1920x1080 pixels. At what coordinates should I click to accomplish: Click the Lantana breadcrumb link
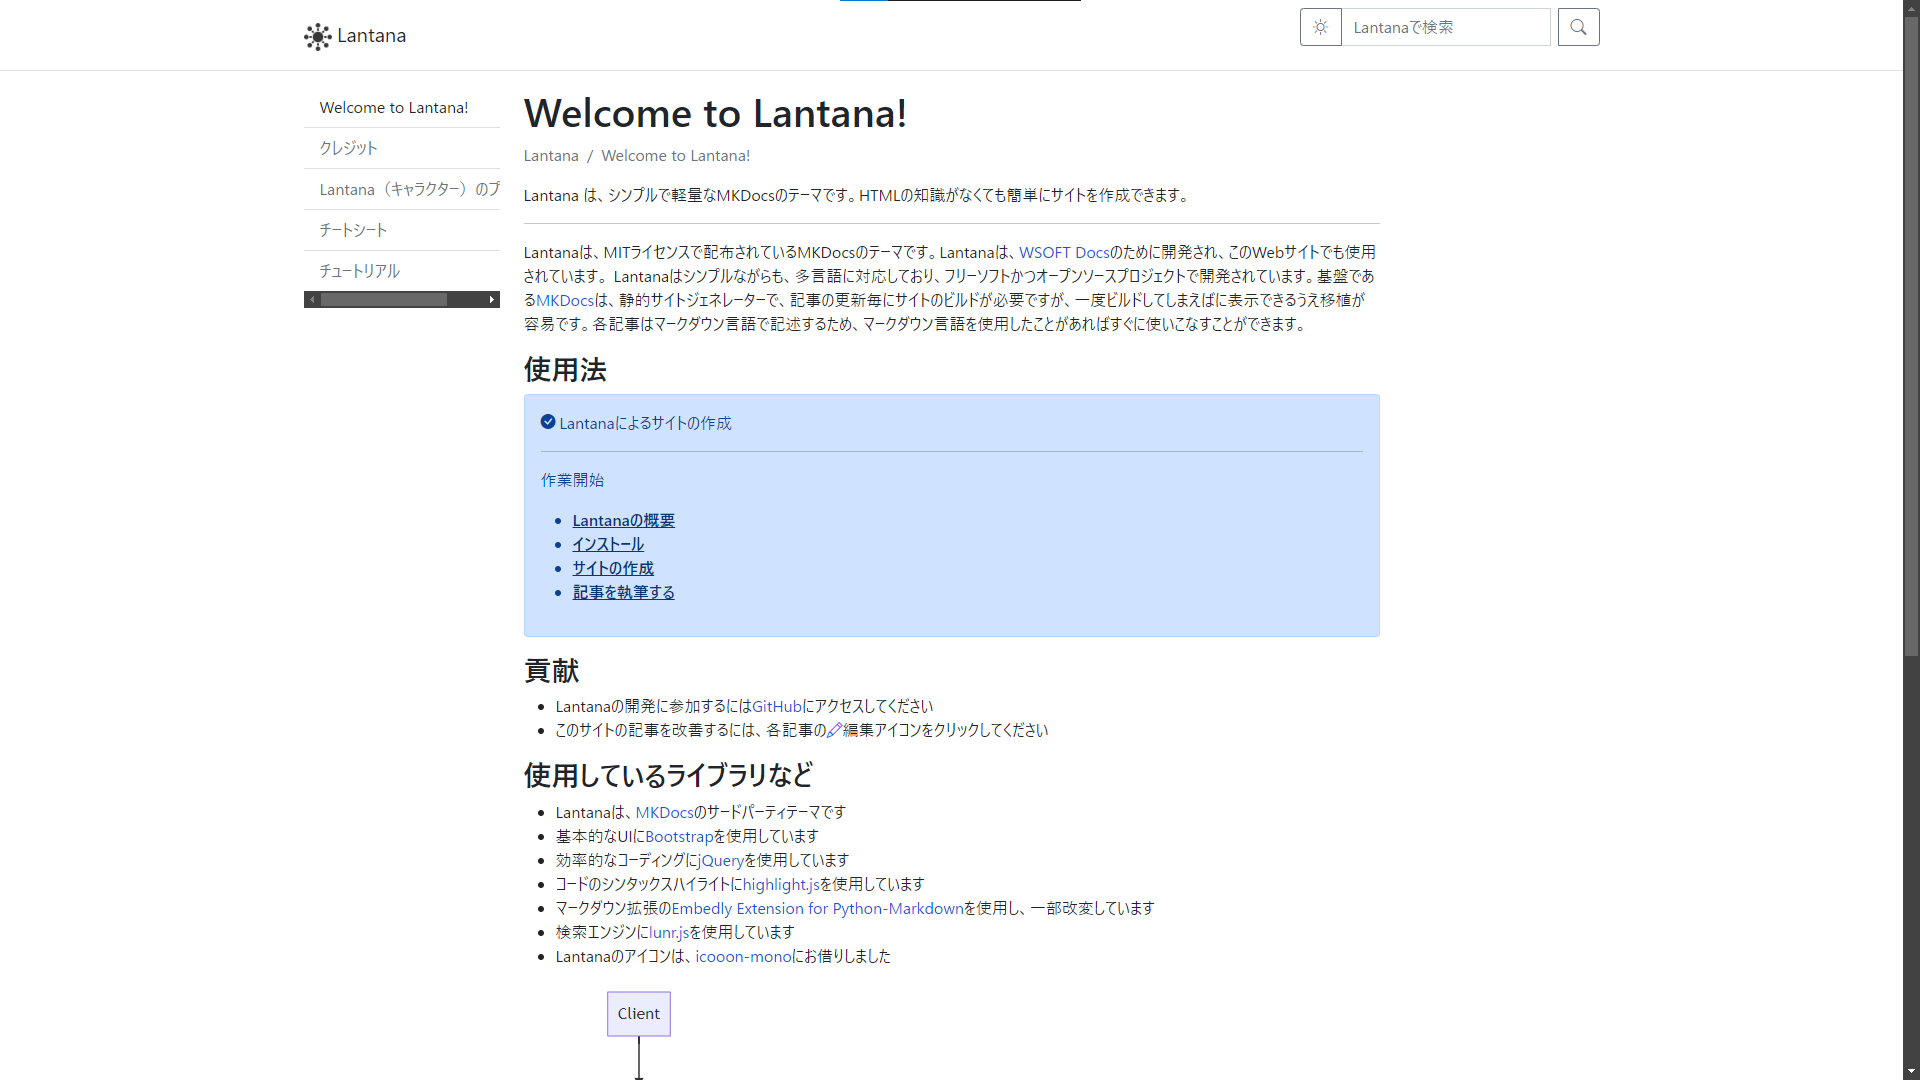[550, 156]
